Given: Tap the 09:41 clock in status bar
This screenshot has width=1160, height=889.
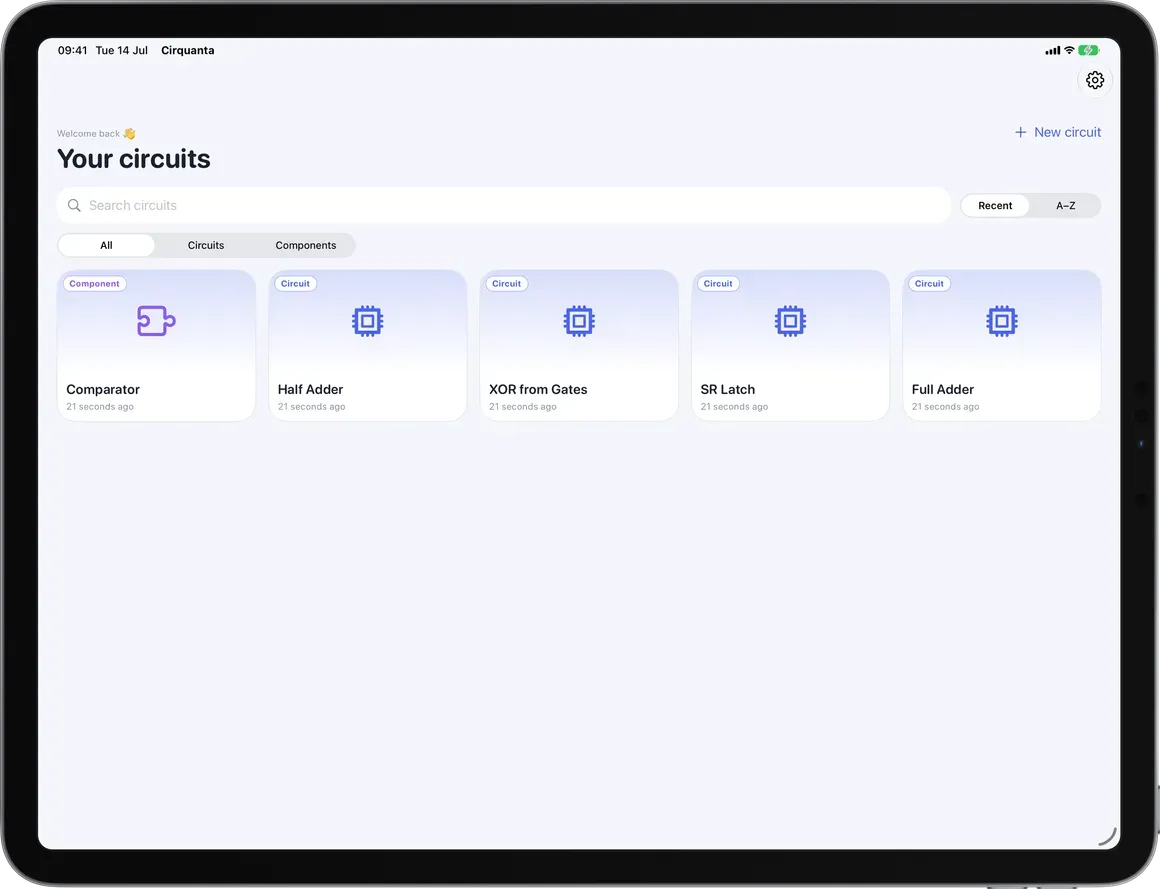Looking at the screenshot, I should [72, 50].
